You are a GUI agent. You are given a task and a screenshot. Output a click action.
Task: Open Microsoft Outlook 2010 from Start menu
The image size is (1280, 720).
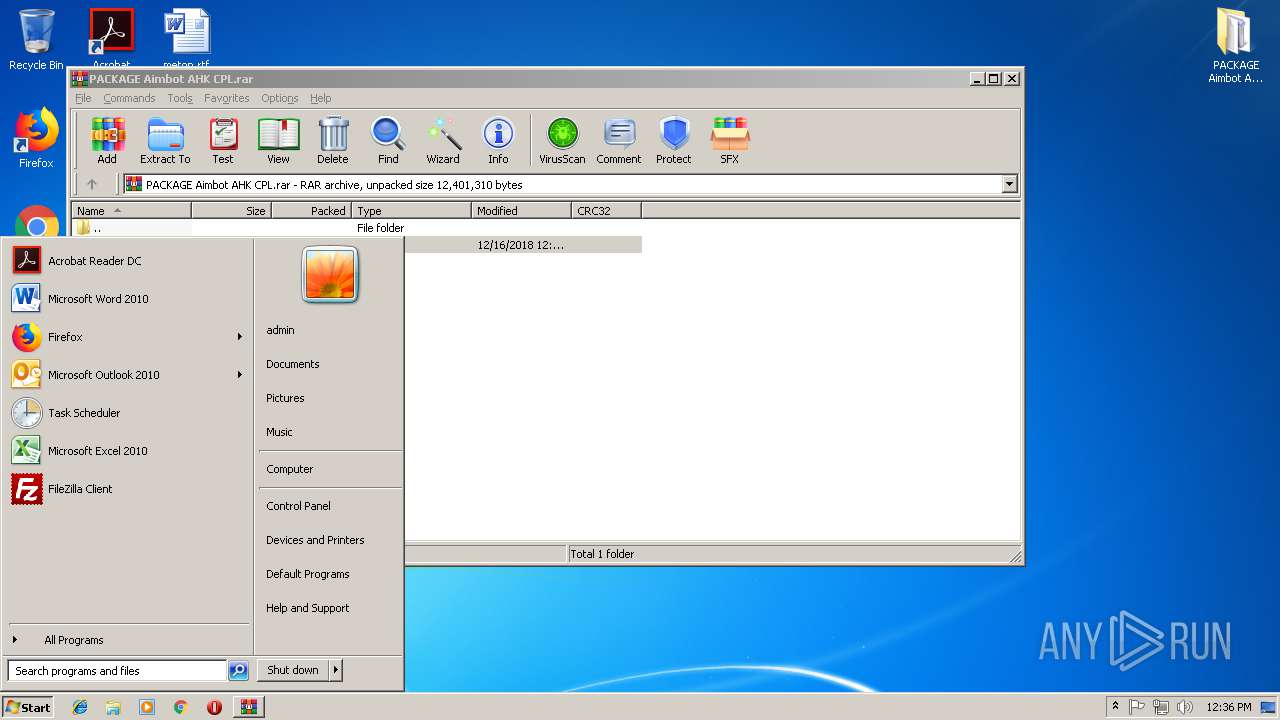(x=127, y=375)
